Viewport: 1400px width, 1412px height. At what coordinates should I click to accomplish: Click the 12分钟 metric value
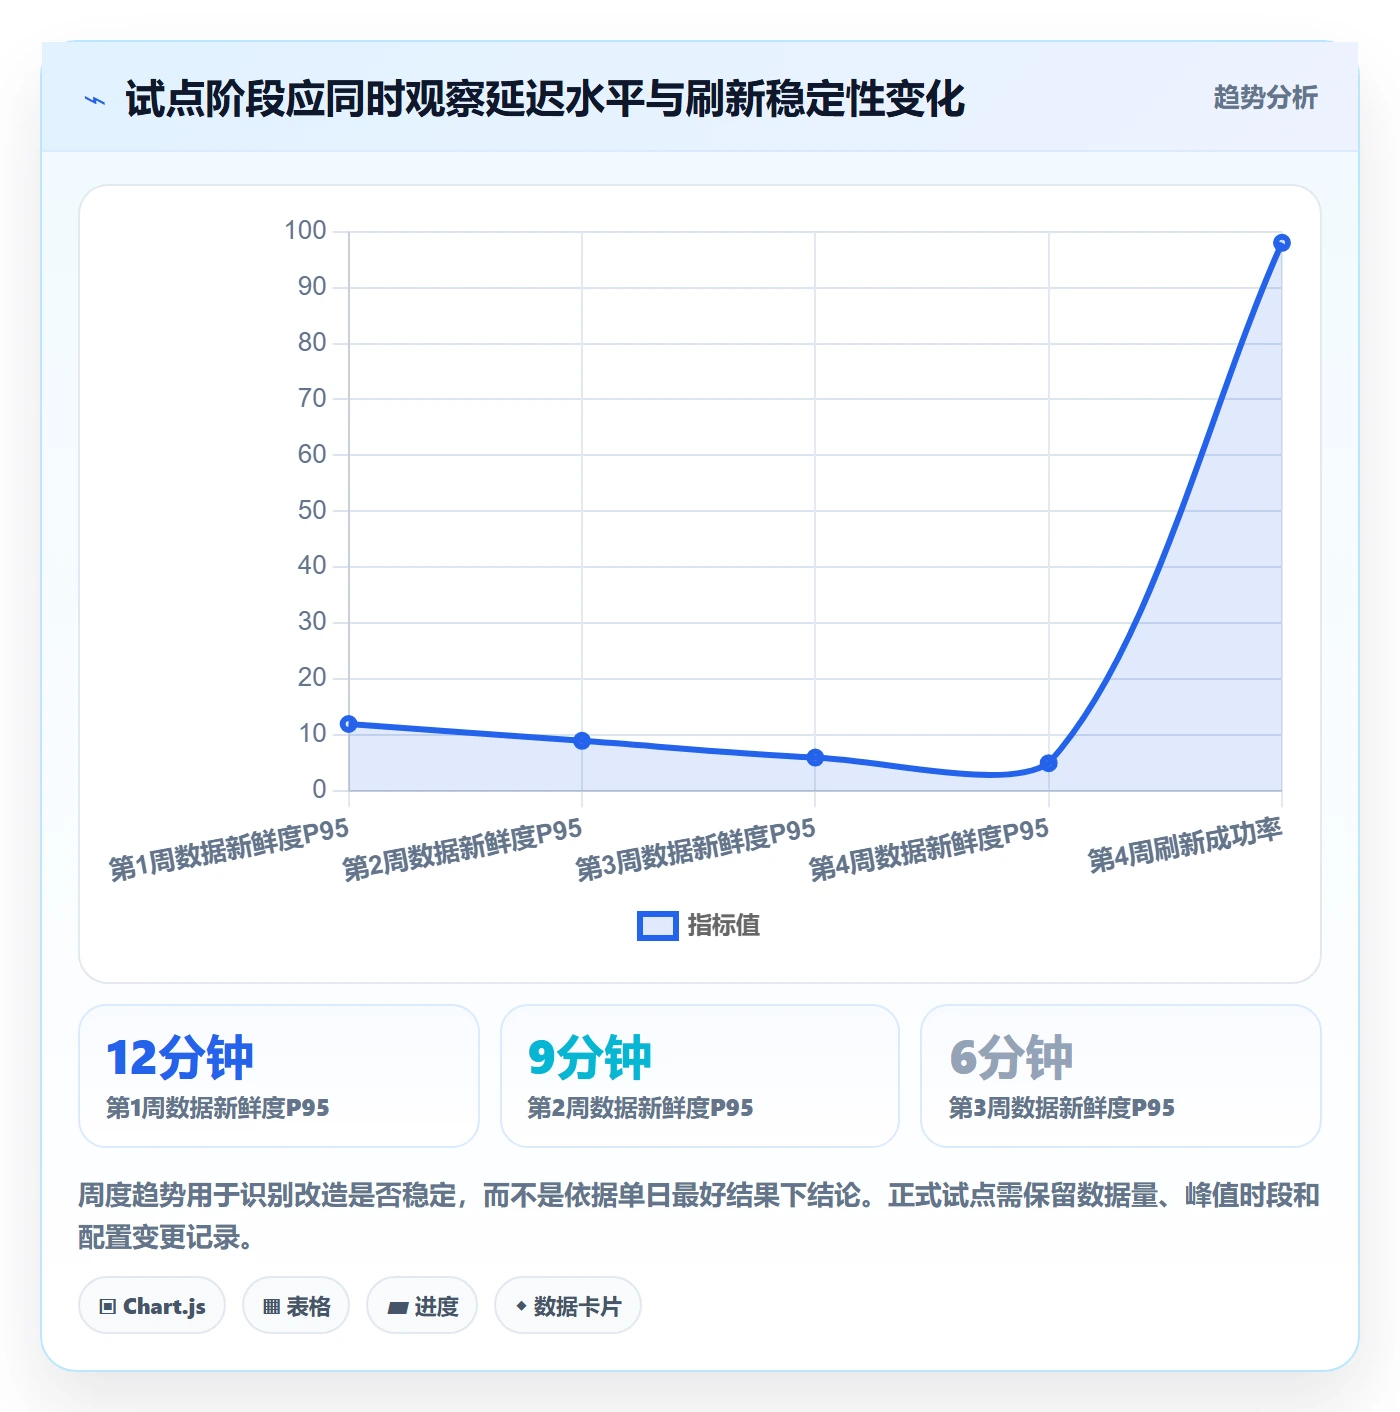point(180,1057)
